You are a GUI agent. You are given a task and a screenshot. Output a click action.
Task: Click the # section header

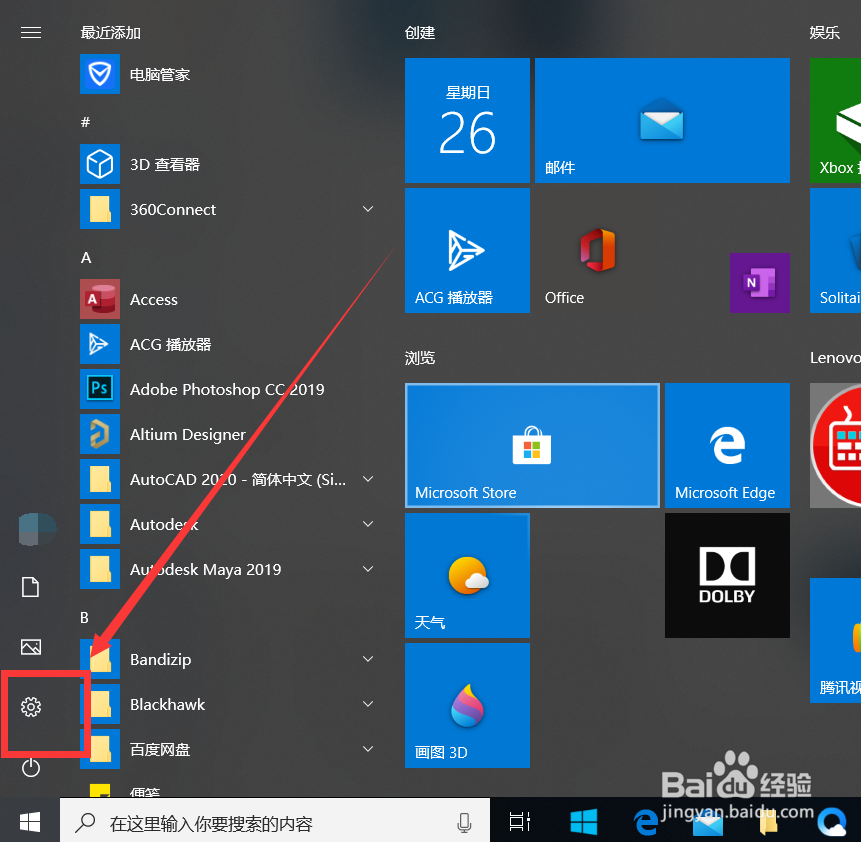pyautogui.click(x=85, y=122)
